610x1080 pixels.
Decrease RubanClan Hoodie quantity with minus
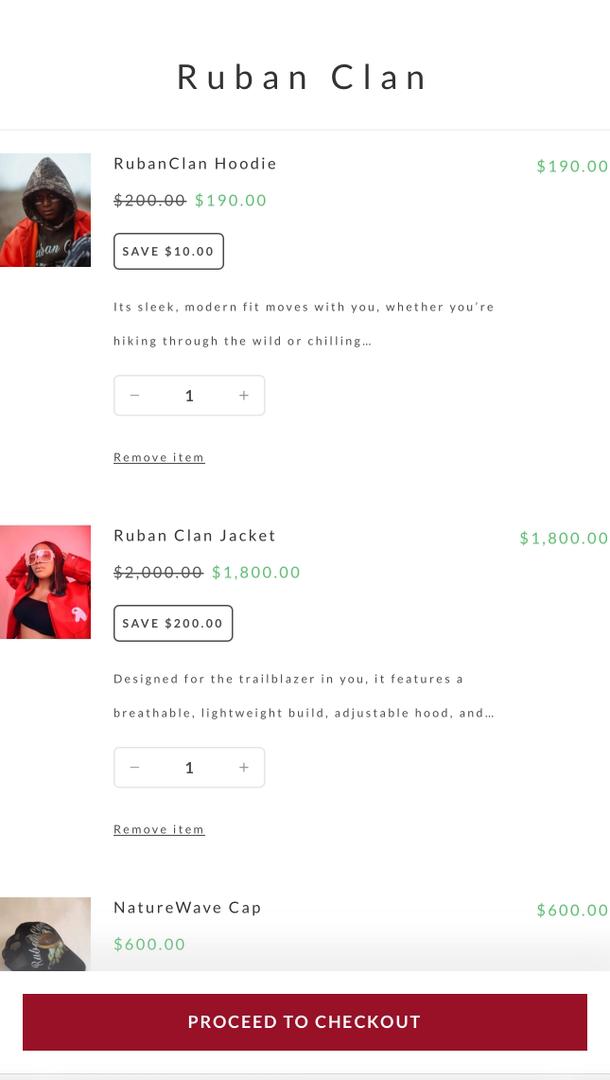135,395
